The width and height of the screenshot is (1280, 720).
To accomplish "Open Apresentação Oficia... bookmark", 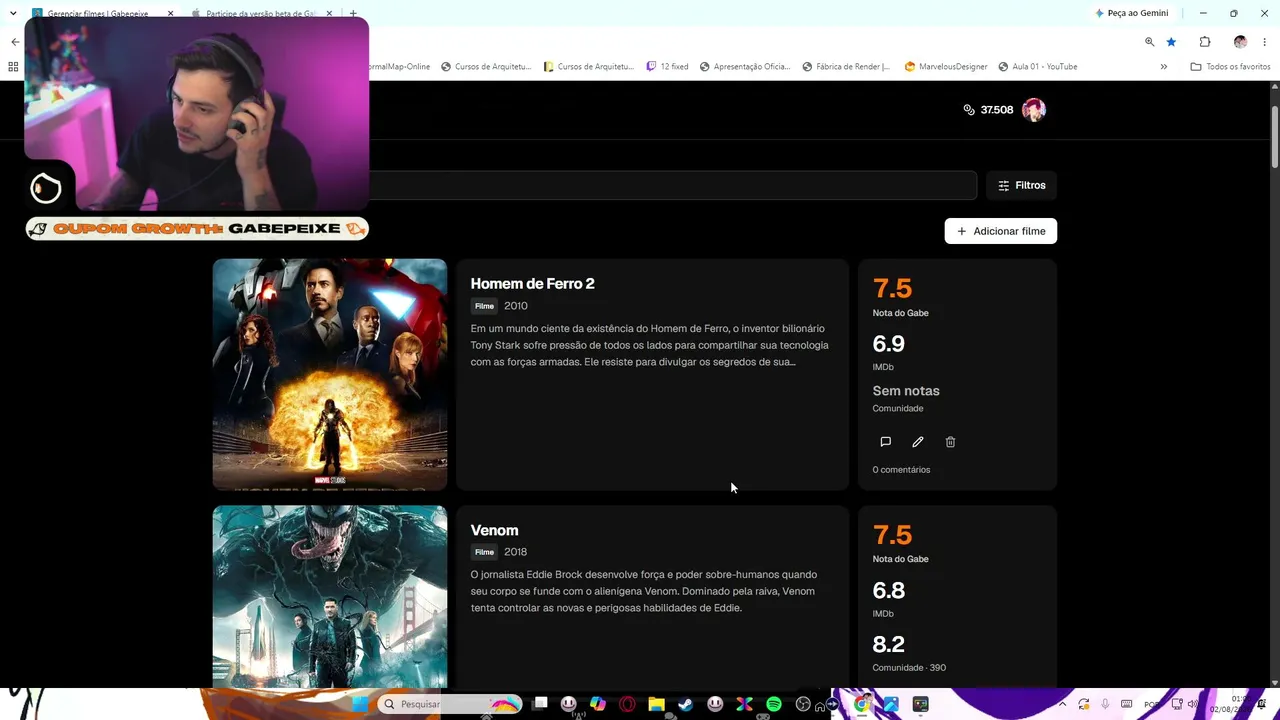I will point(745,67).
